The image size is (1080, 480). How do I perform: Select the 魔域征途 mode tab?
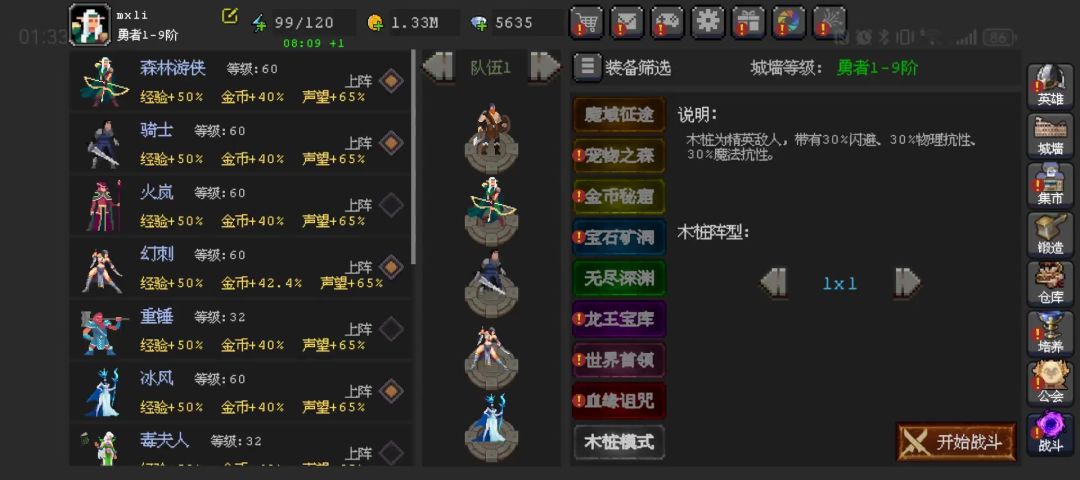(x=619, y=114)
